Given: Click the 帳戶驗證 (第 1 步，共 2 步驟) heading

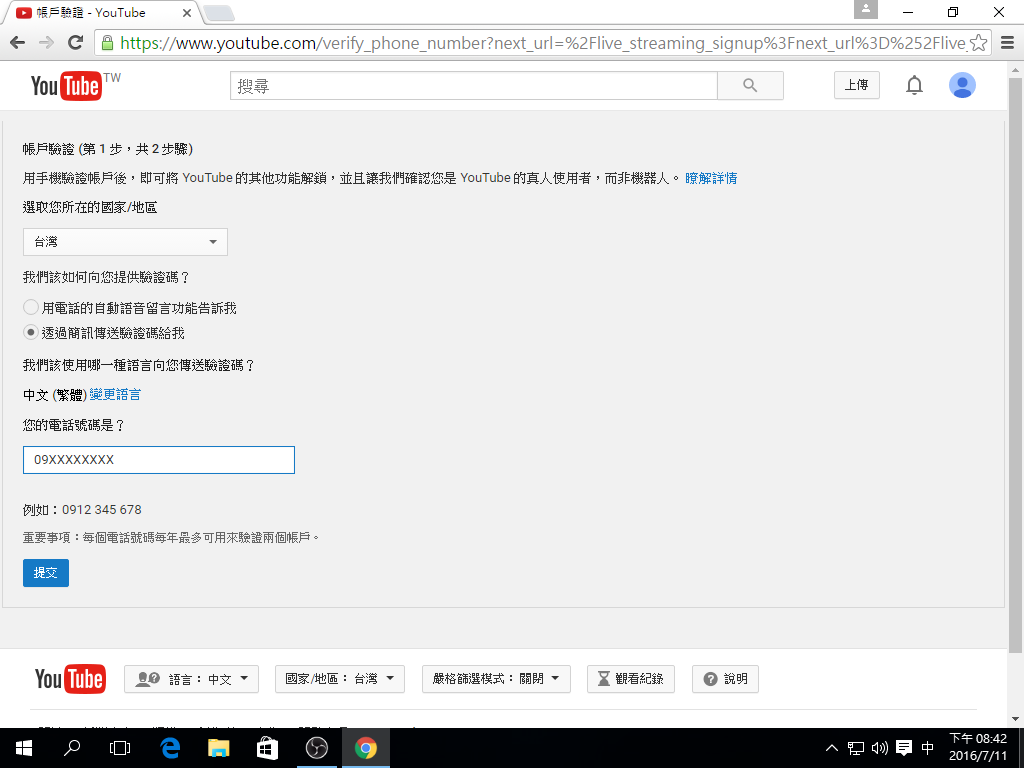Looking at the screenshot, I should (x=108, y=149).
